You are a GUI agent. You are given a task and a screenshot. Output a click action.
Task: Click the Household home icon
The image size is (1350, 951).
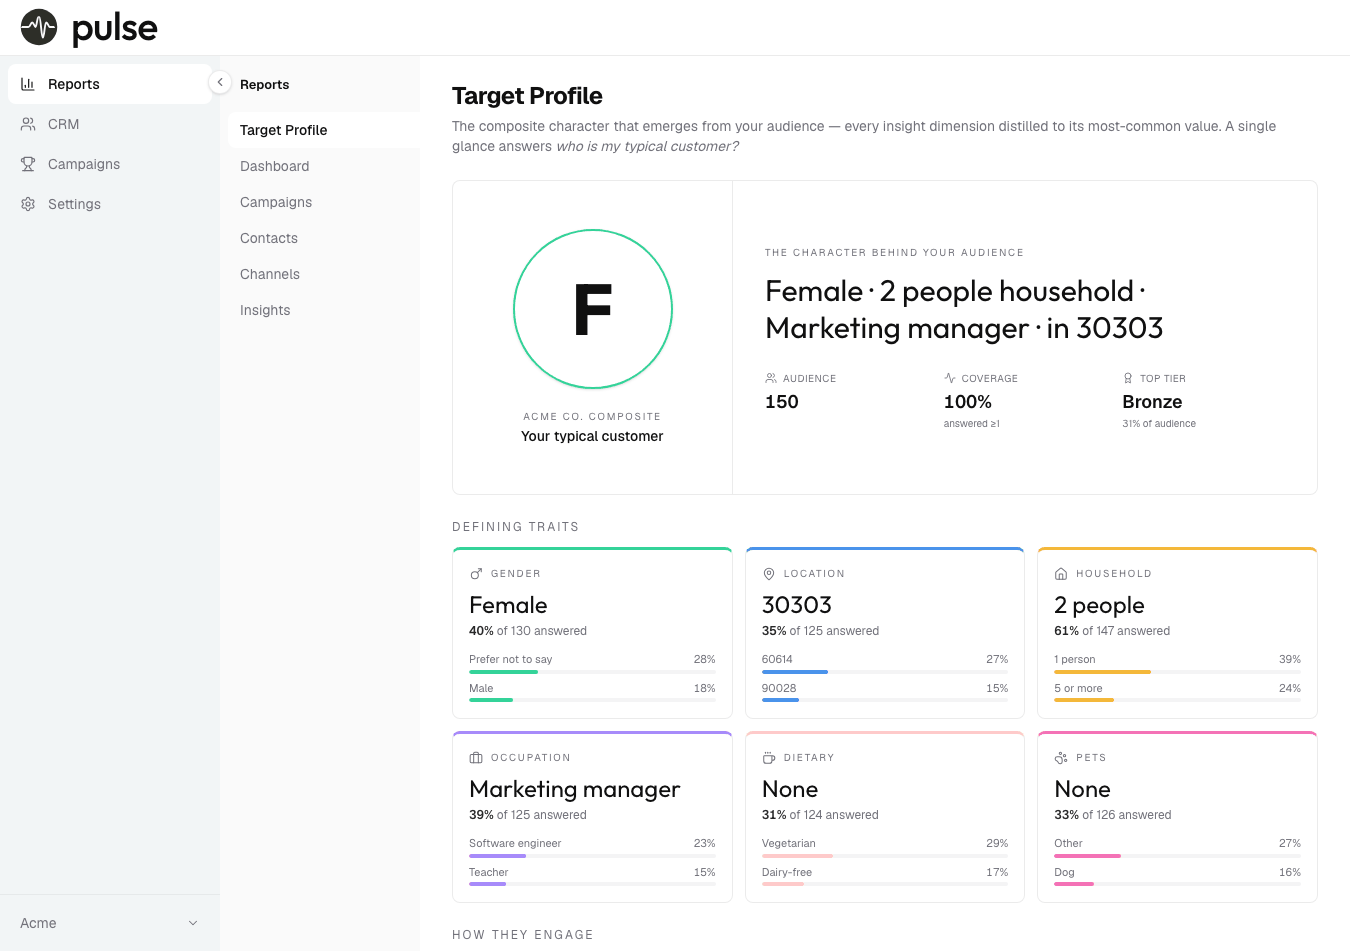pyautogui.click(x=1061, y=574)
